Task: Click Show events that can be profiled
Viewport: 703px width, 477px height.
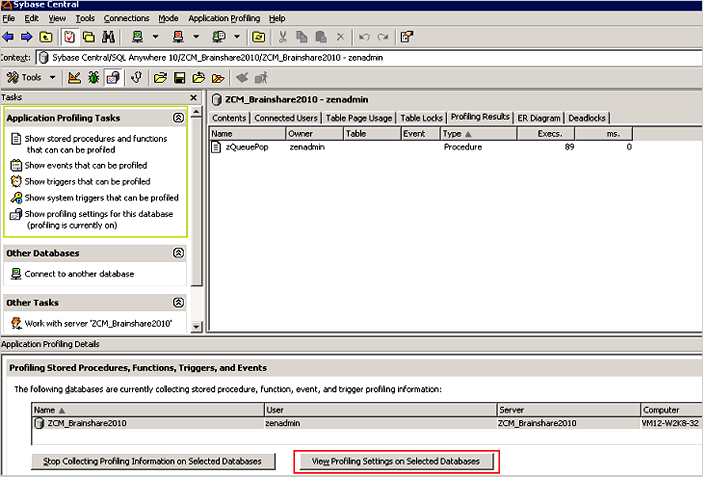Action: pos(86,165)
